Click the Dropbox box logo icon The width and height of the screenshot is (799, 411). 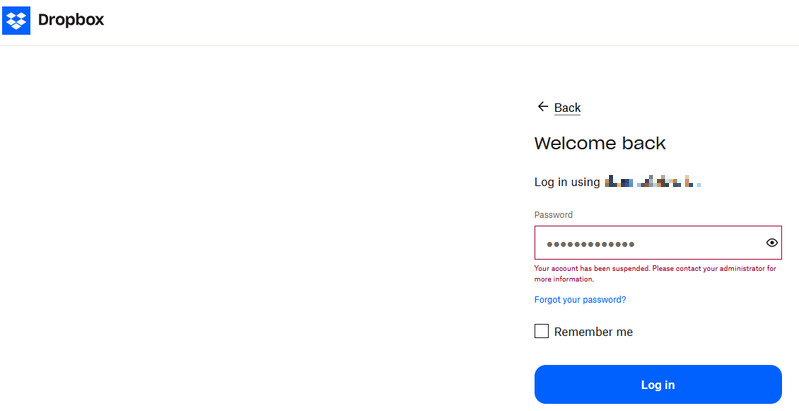coord(16,19)
